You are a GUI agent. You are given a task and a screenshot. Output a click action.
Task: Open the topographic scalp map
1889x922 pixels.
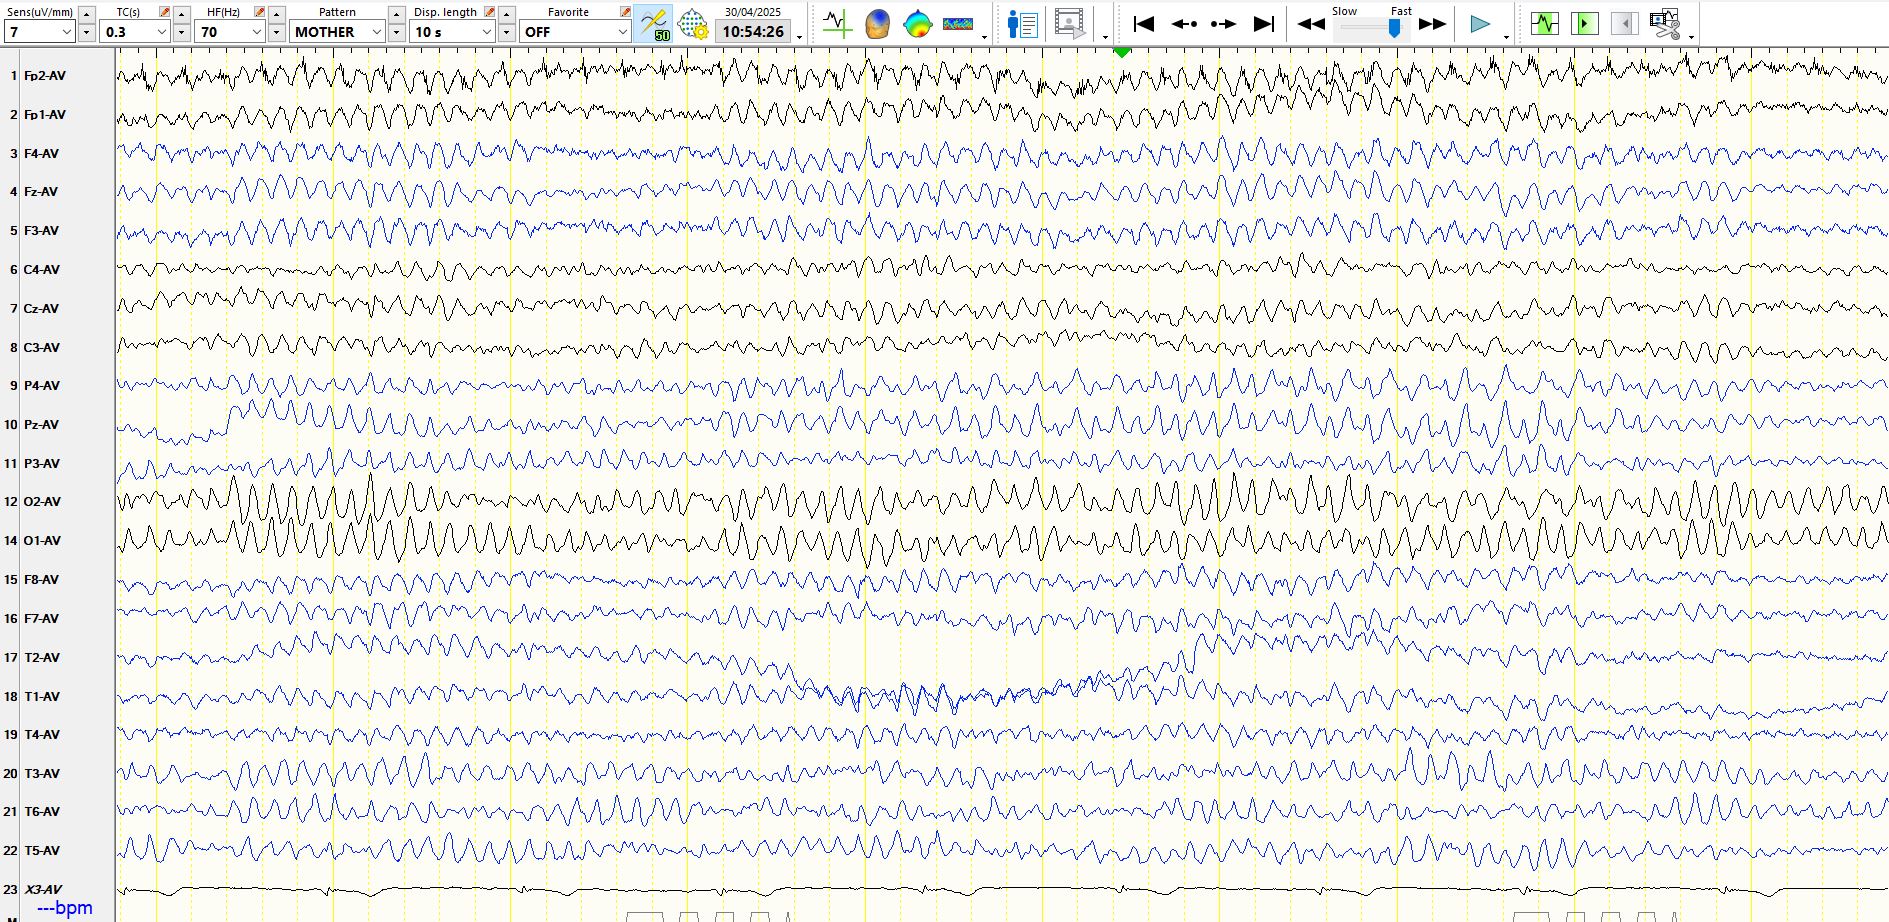(917, 24)
